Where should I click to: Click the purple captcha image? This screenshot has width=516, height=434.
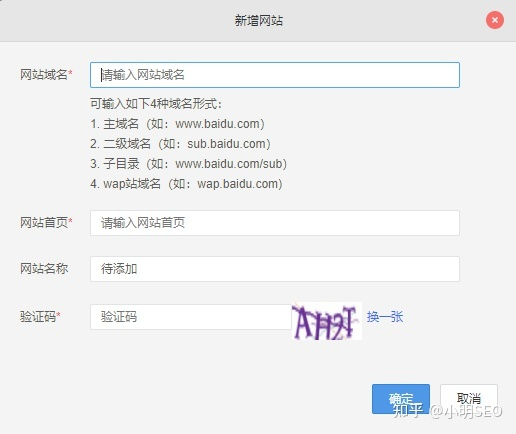tap(327, 321)
